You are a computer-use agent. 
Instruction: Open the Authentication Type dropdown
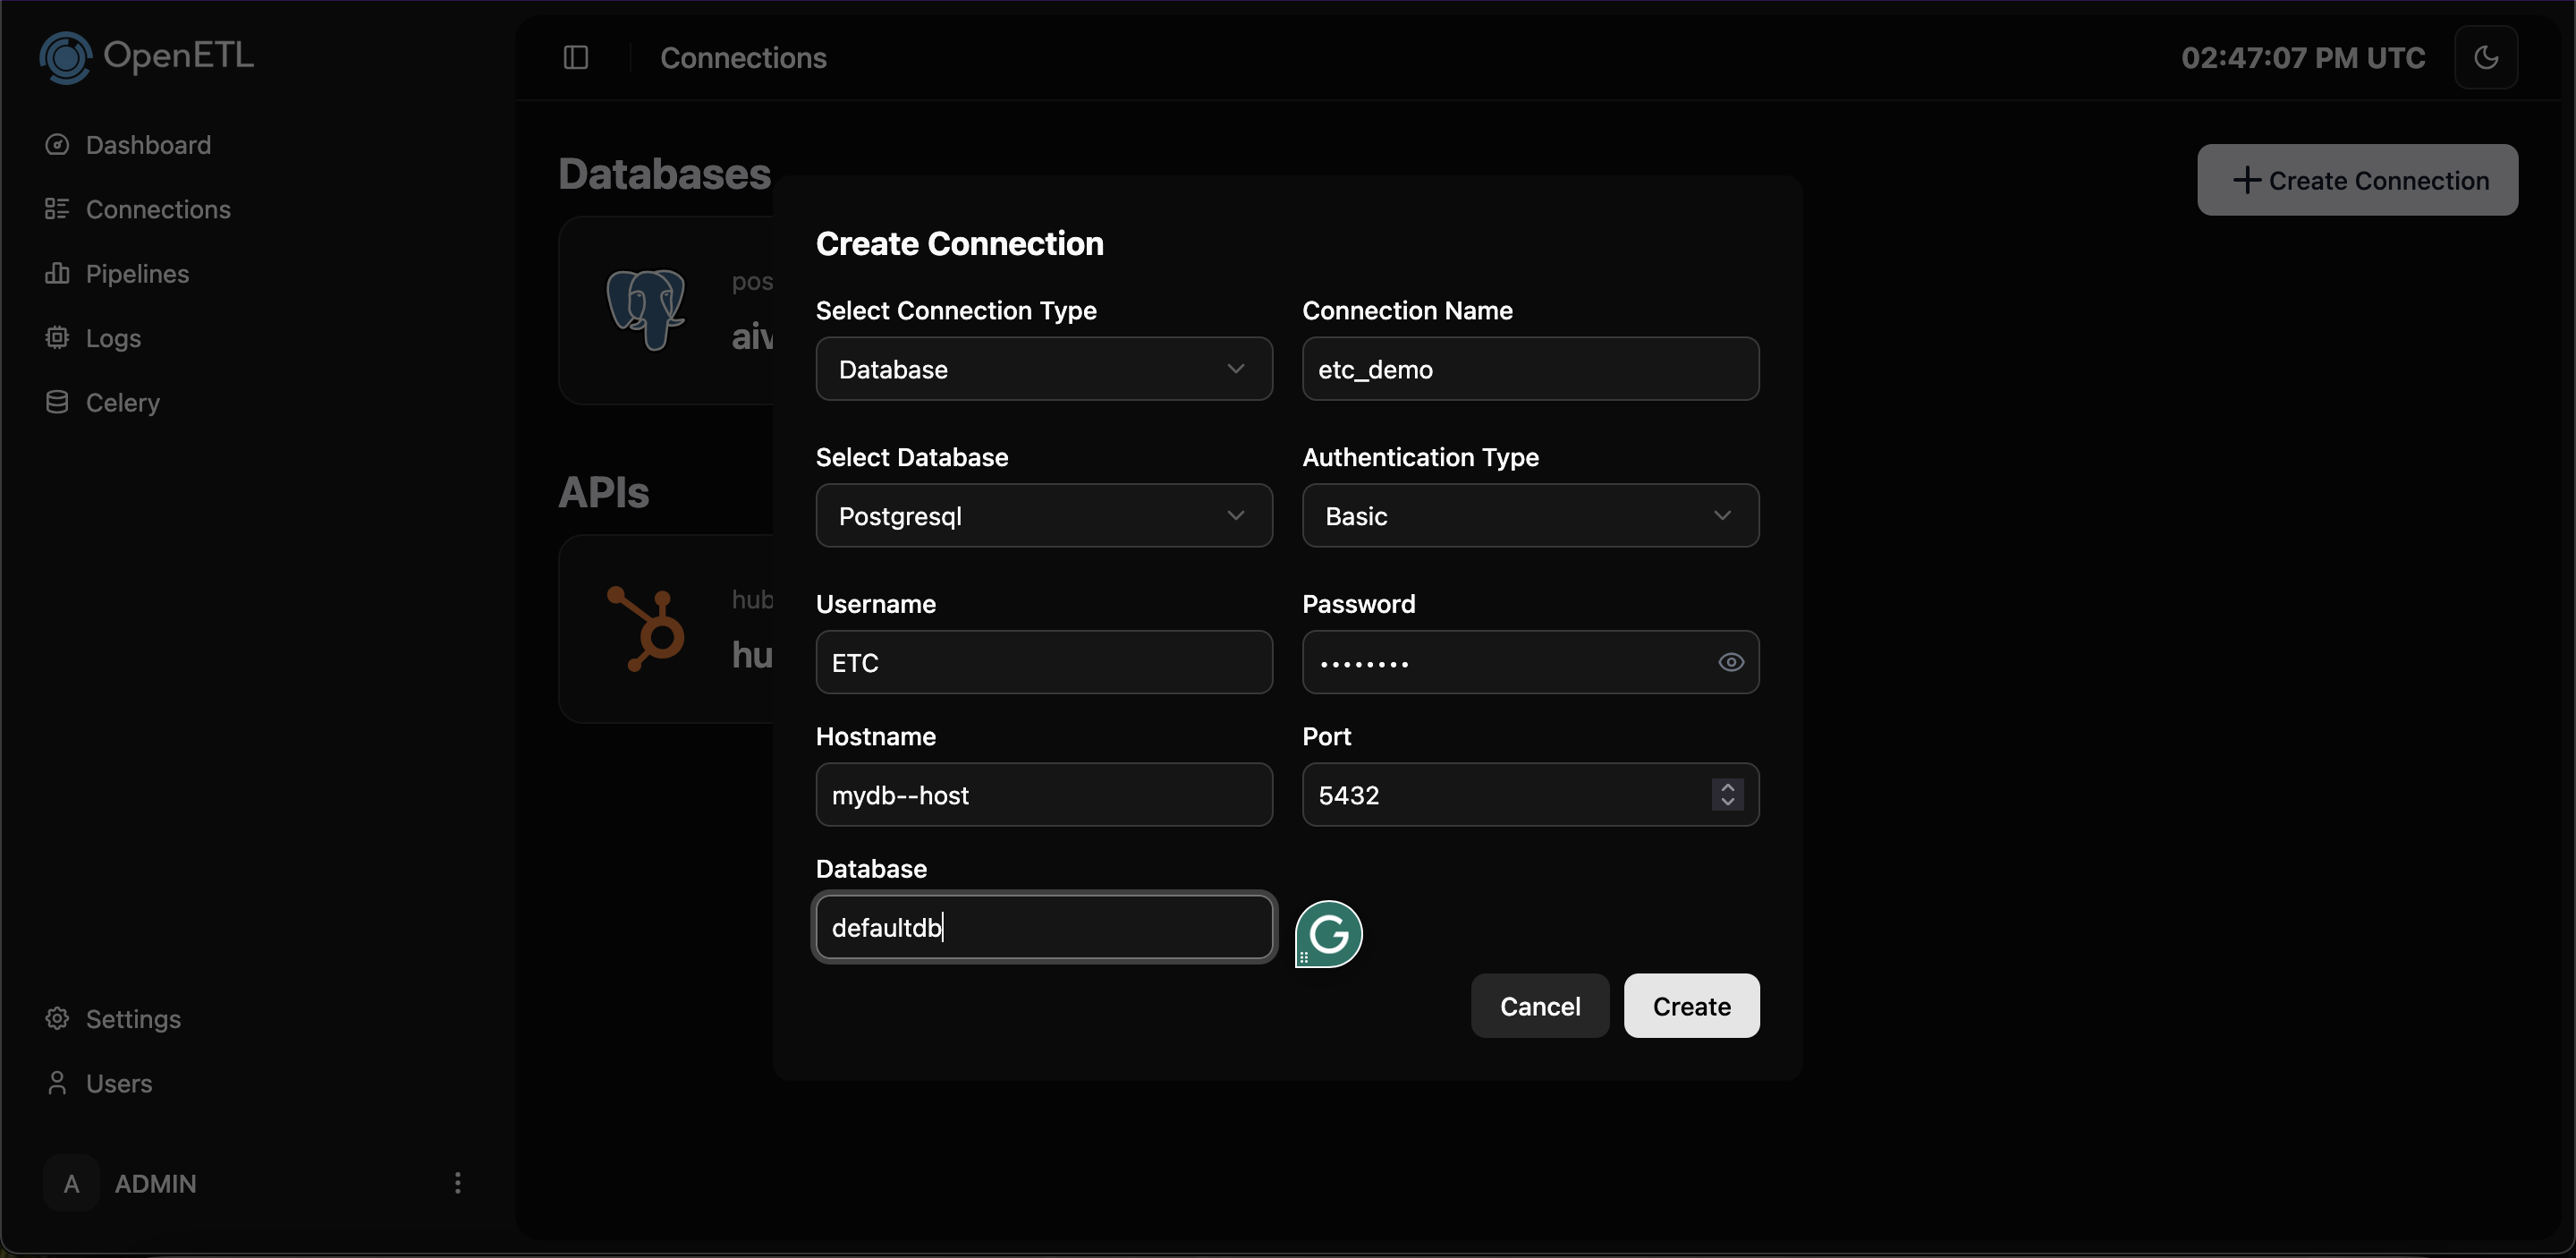click(1530, 516)
